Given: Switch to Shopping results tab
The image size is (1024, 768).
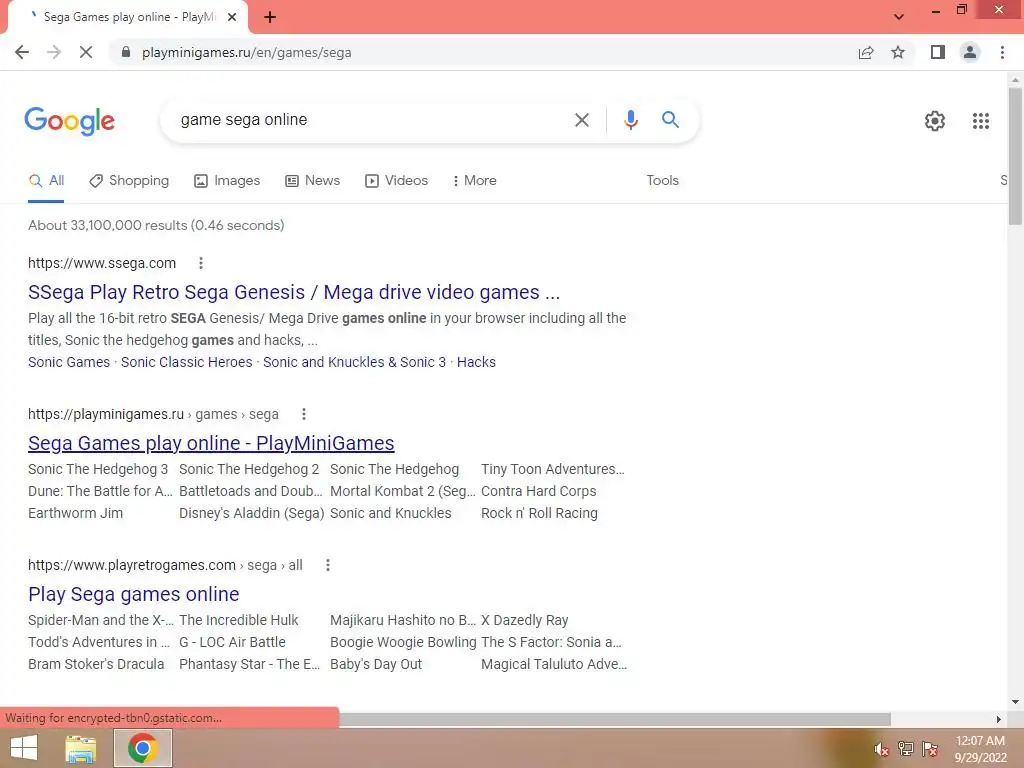Looking at the screenshot, I should 129,181.
